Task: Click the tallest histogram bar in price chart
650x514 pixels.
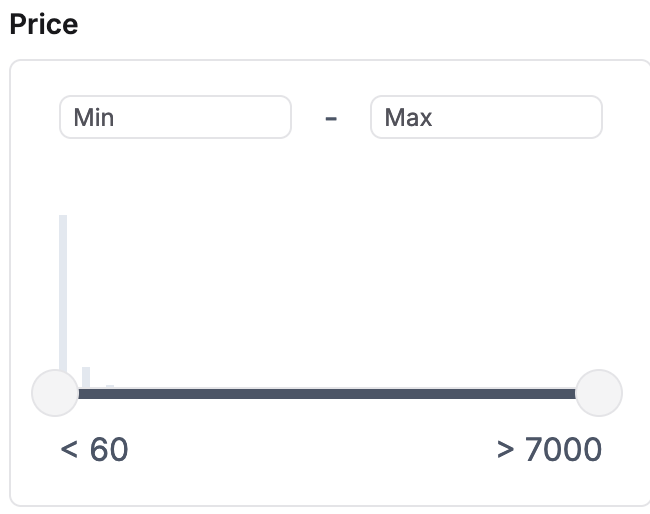Action: click(63, 294)
